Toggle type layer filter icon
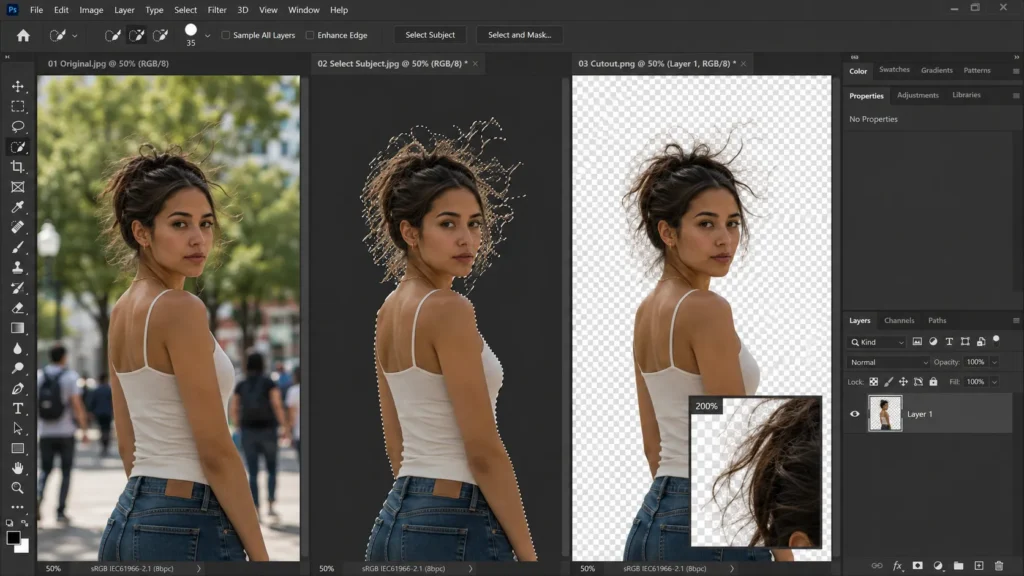This screenshot has height=576, width=1024. tap(949, 342)
